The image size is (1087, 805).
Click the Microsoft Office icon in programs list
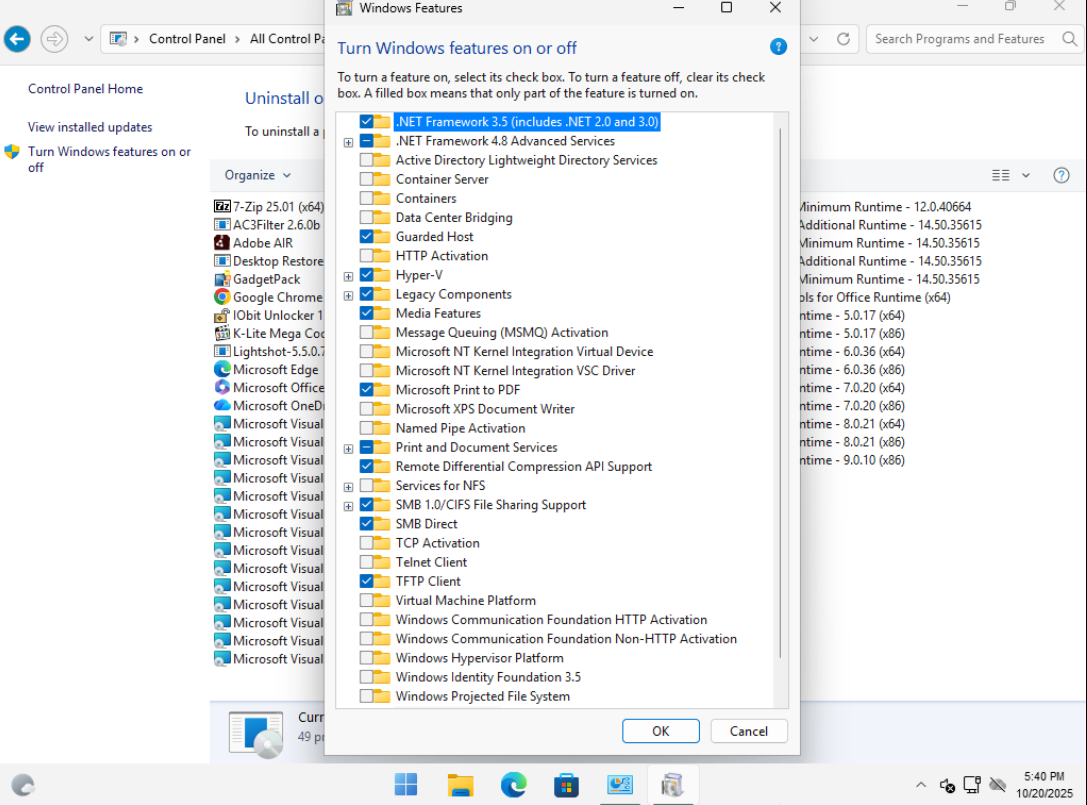click(x=222, y=387)
